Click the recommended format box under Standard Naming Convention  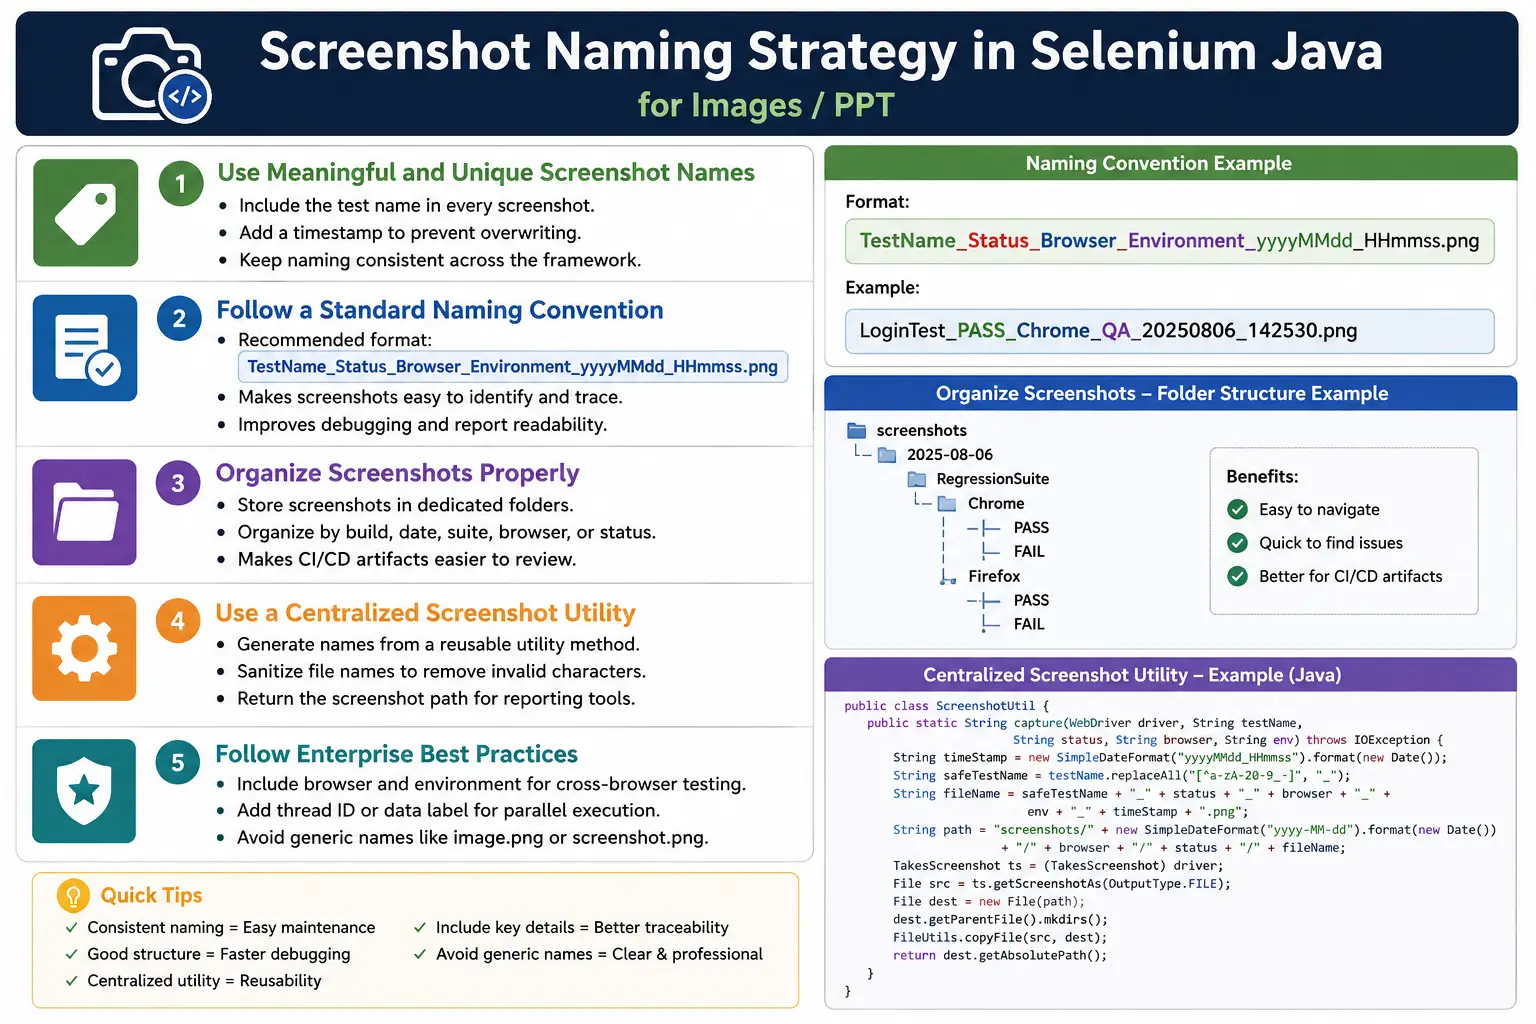pos(513,367)
